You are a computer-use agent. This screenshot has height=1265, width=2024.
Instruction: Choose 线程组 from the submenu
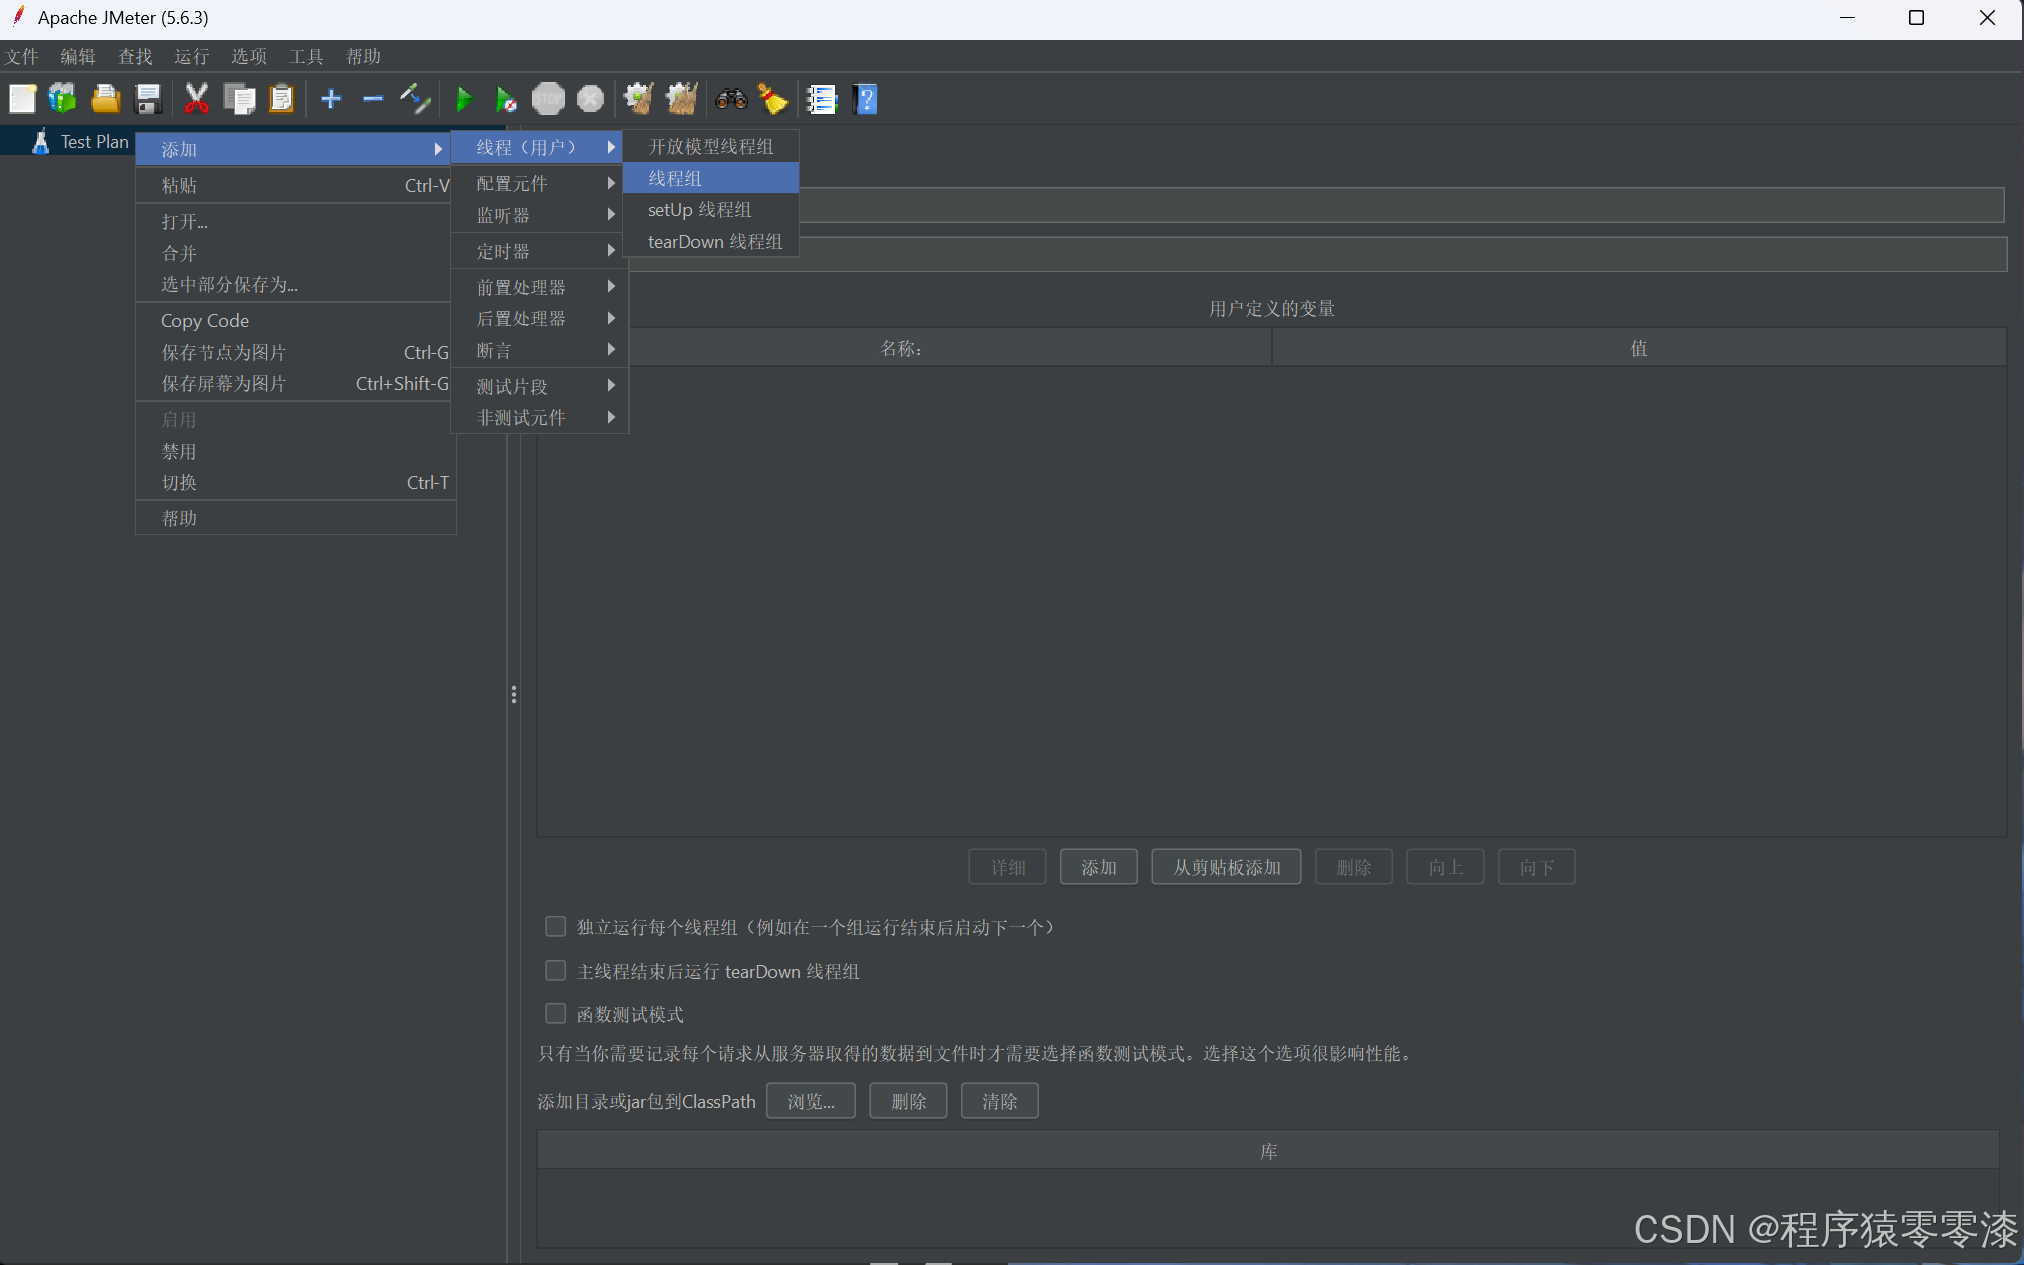[x=710, y=178]
